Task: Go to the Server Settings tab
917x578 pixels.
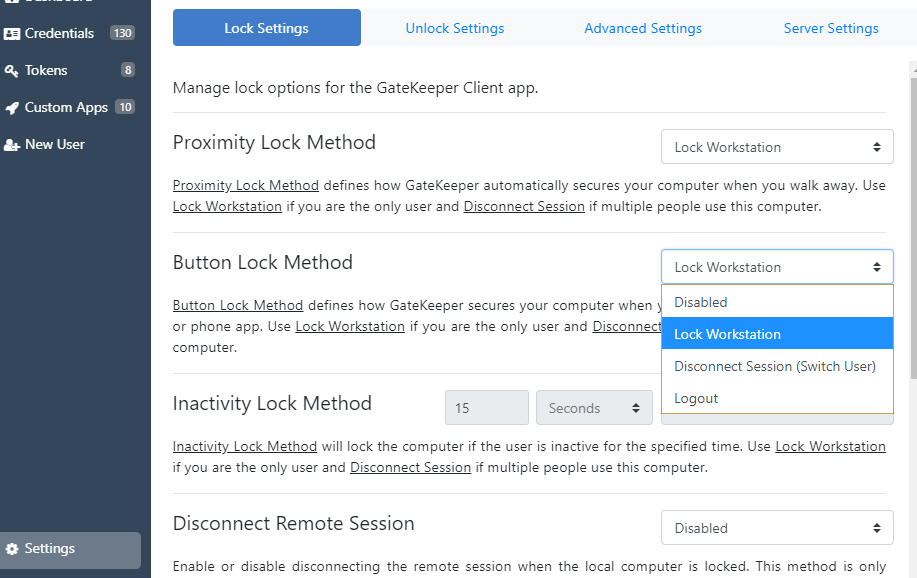Action: (x=831, y=28)
